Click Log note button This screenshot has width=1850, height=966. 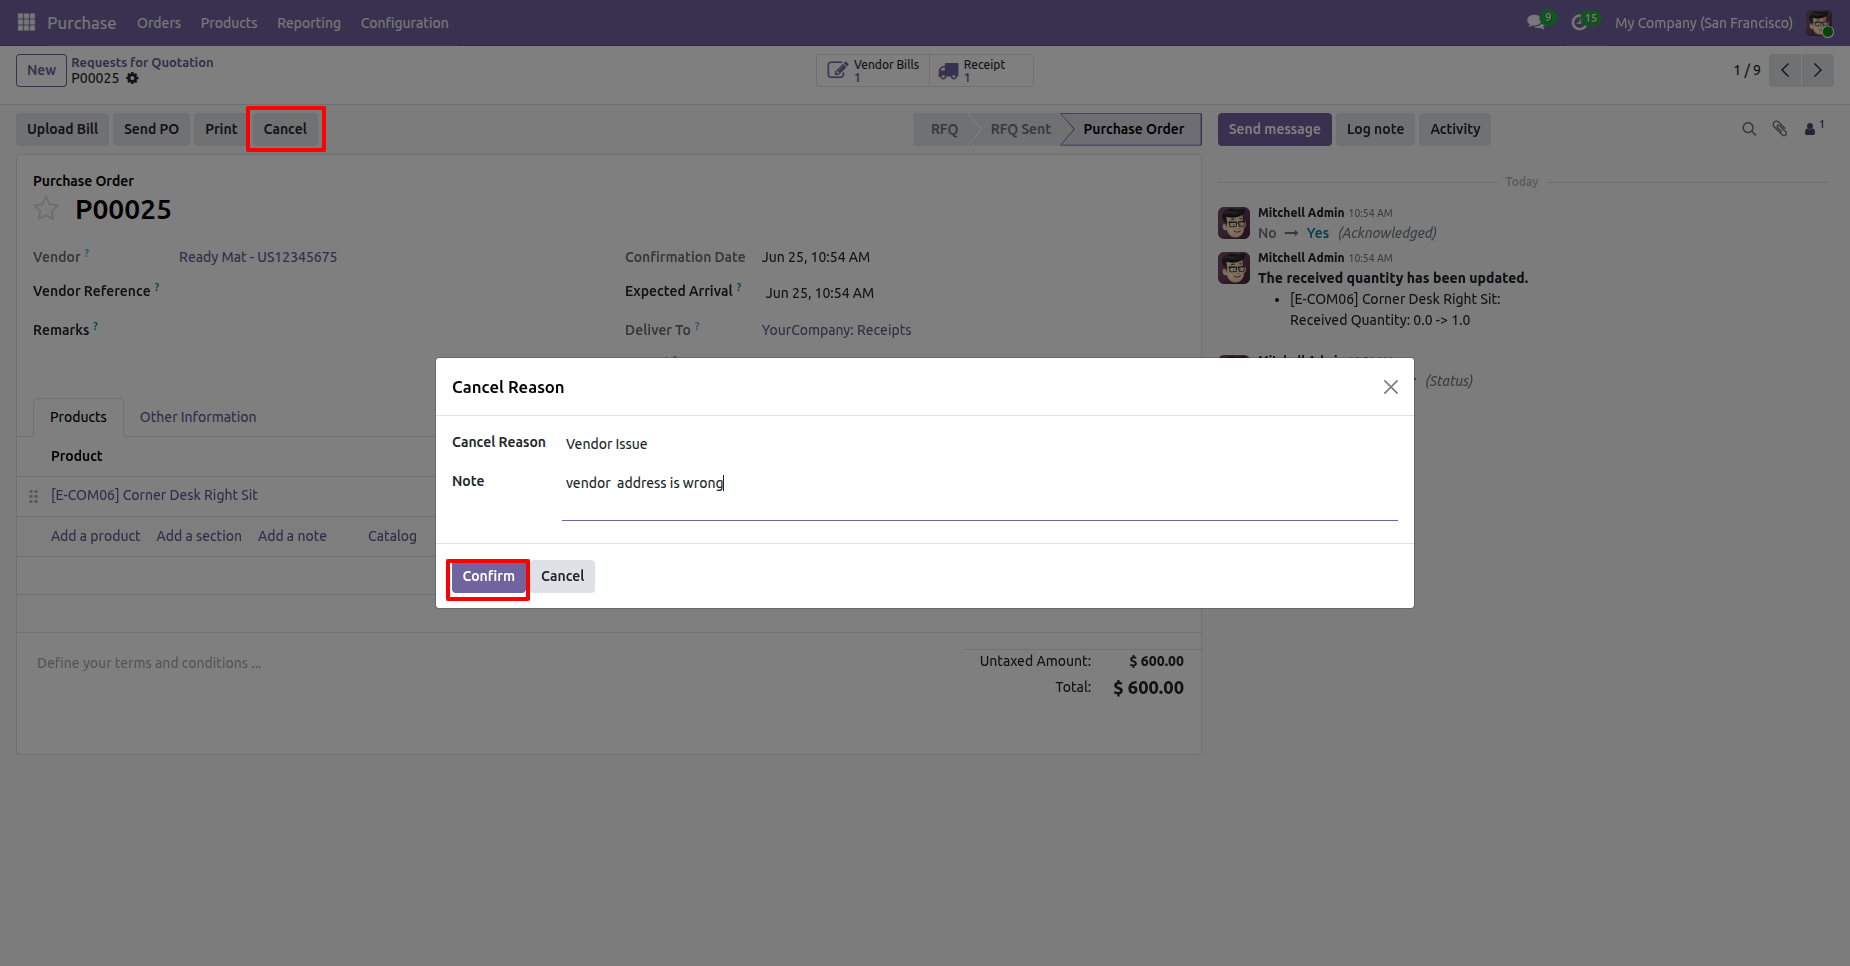tap(1375, 129)
